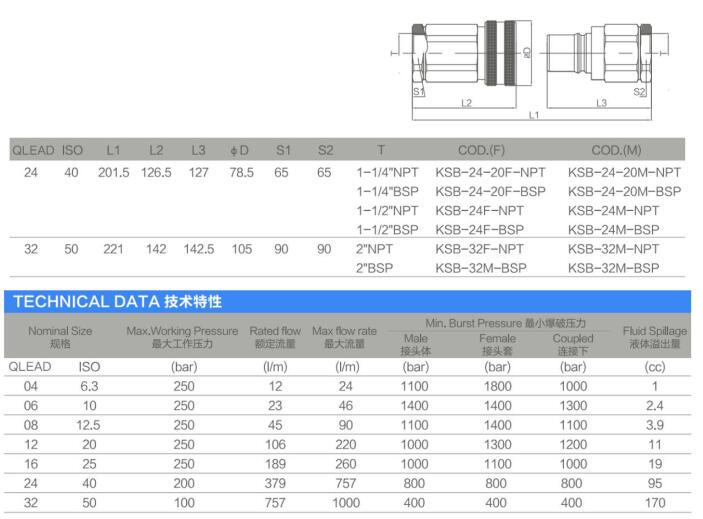Select the 170 cc fluid spillage value
703x519 pixels.
click(x=655, y=502)
